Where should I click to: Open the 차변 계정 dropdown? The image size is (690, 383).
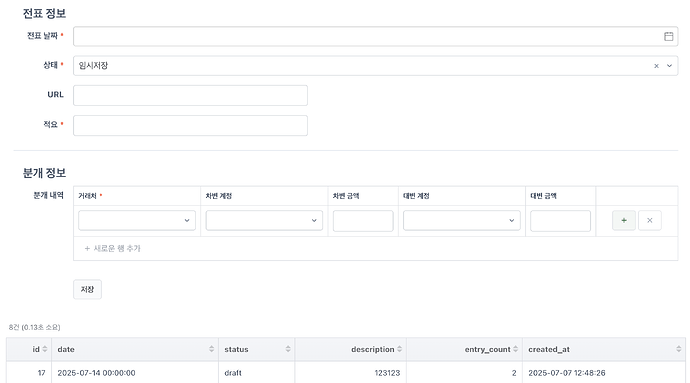(x=264, y=221)
